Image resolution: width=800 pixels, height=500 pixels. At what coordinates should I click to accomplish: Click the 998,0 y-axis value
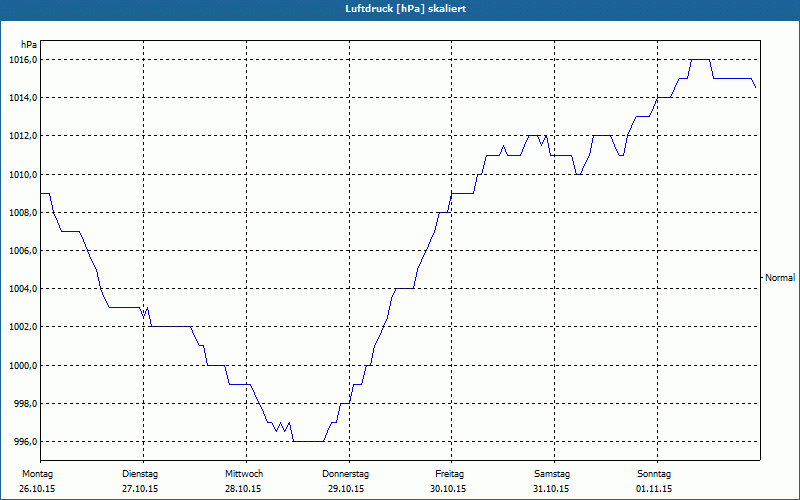(25, 404)
